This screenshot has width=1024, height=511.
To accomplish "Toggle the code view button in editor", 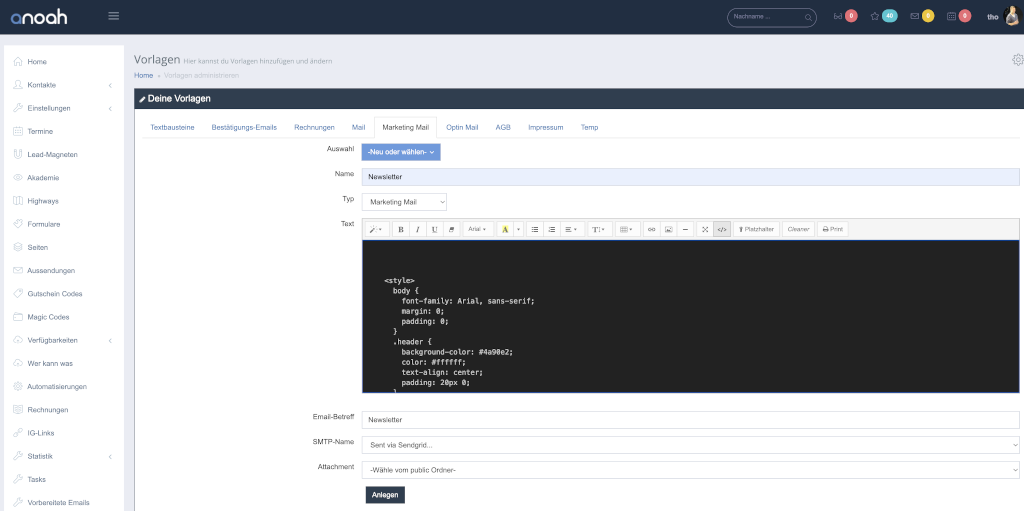I will [722, 229].
